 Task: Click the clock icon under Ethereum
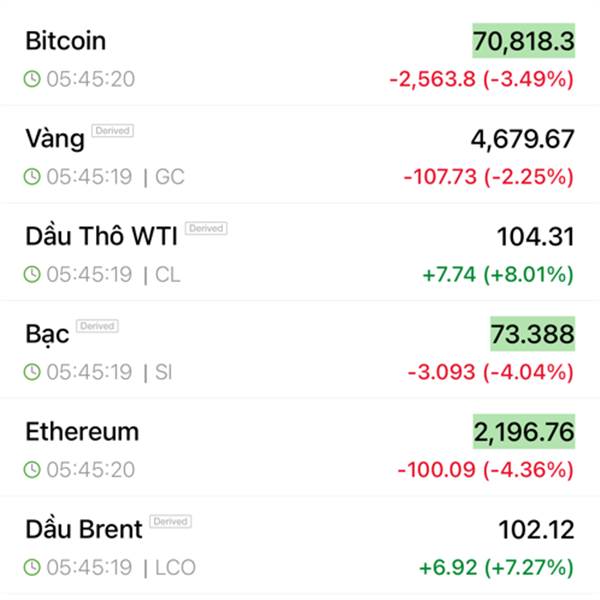[x=33, y=469]
